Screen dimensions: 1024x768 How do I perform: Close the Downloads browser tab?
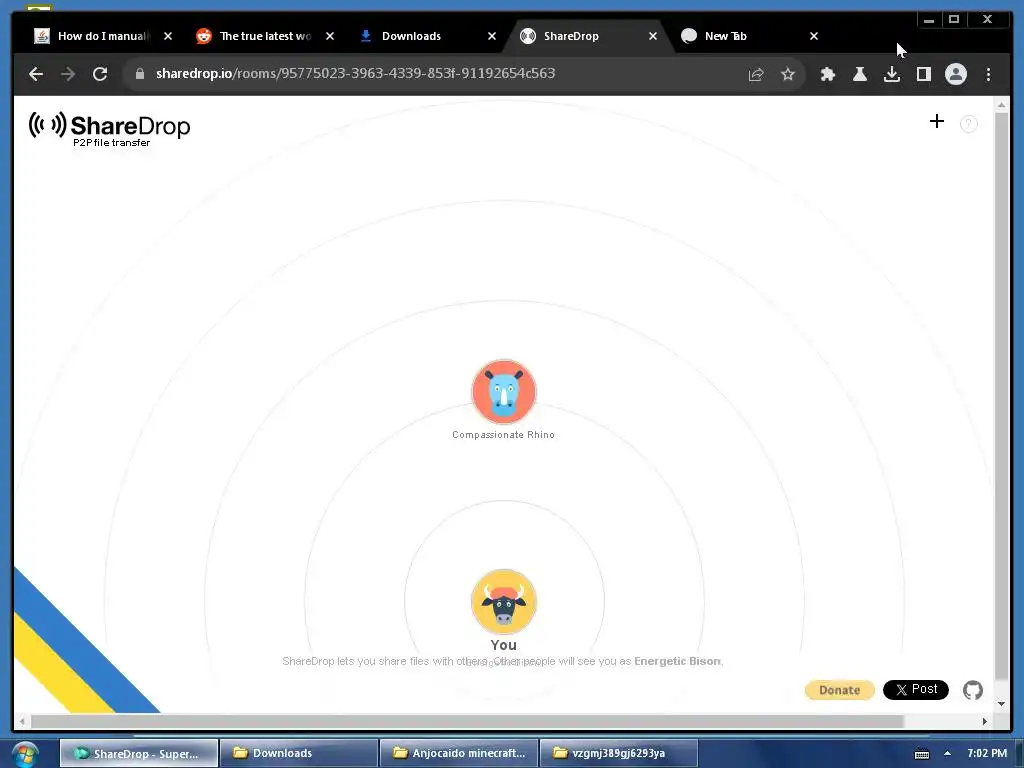pos(492,36)
